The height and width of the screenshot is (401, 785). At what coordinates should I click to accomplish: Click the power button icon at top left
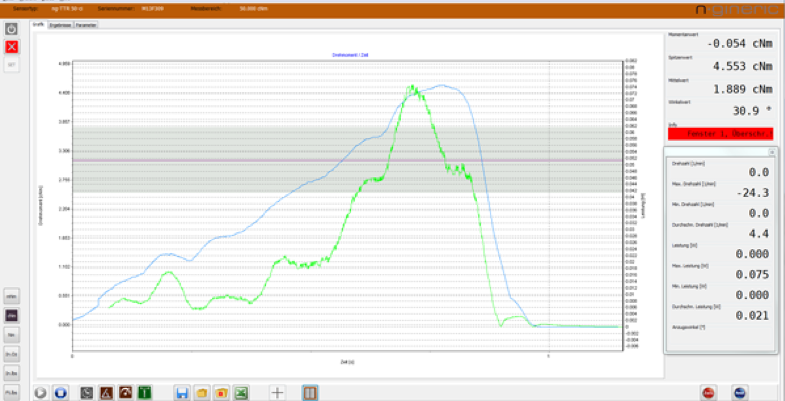[x=12, y=29]
